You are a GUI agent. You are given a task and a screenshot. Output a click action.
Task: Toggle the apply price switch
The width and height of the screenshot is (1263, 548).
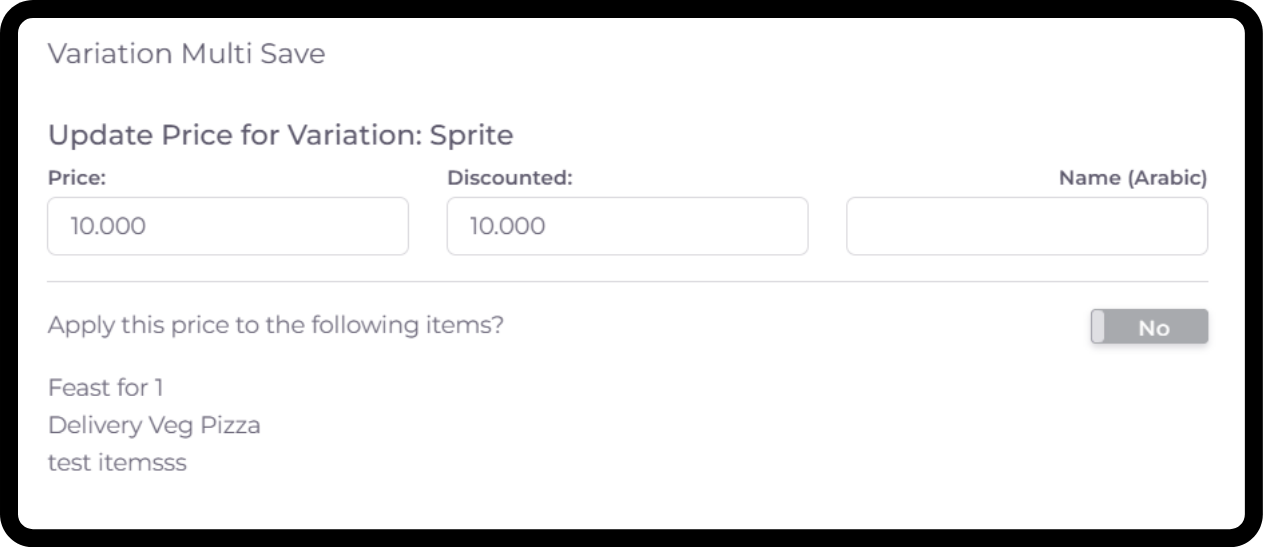click(1149, 327)
